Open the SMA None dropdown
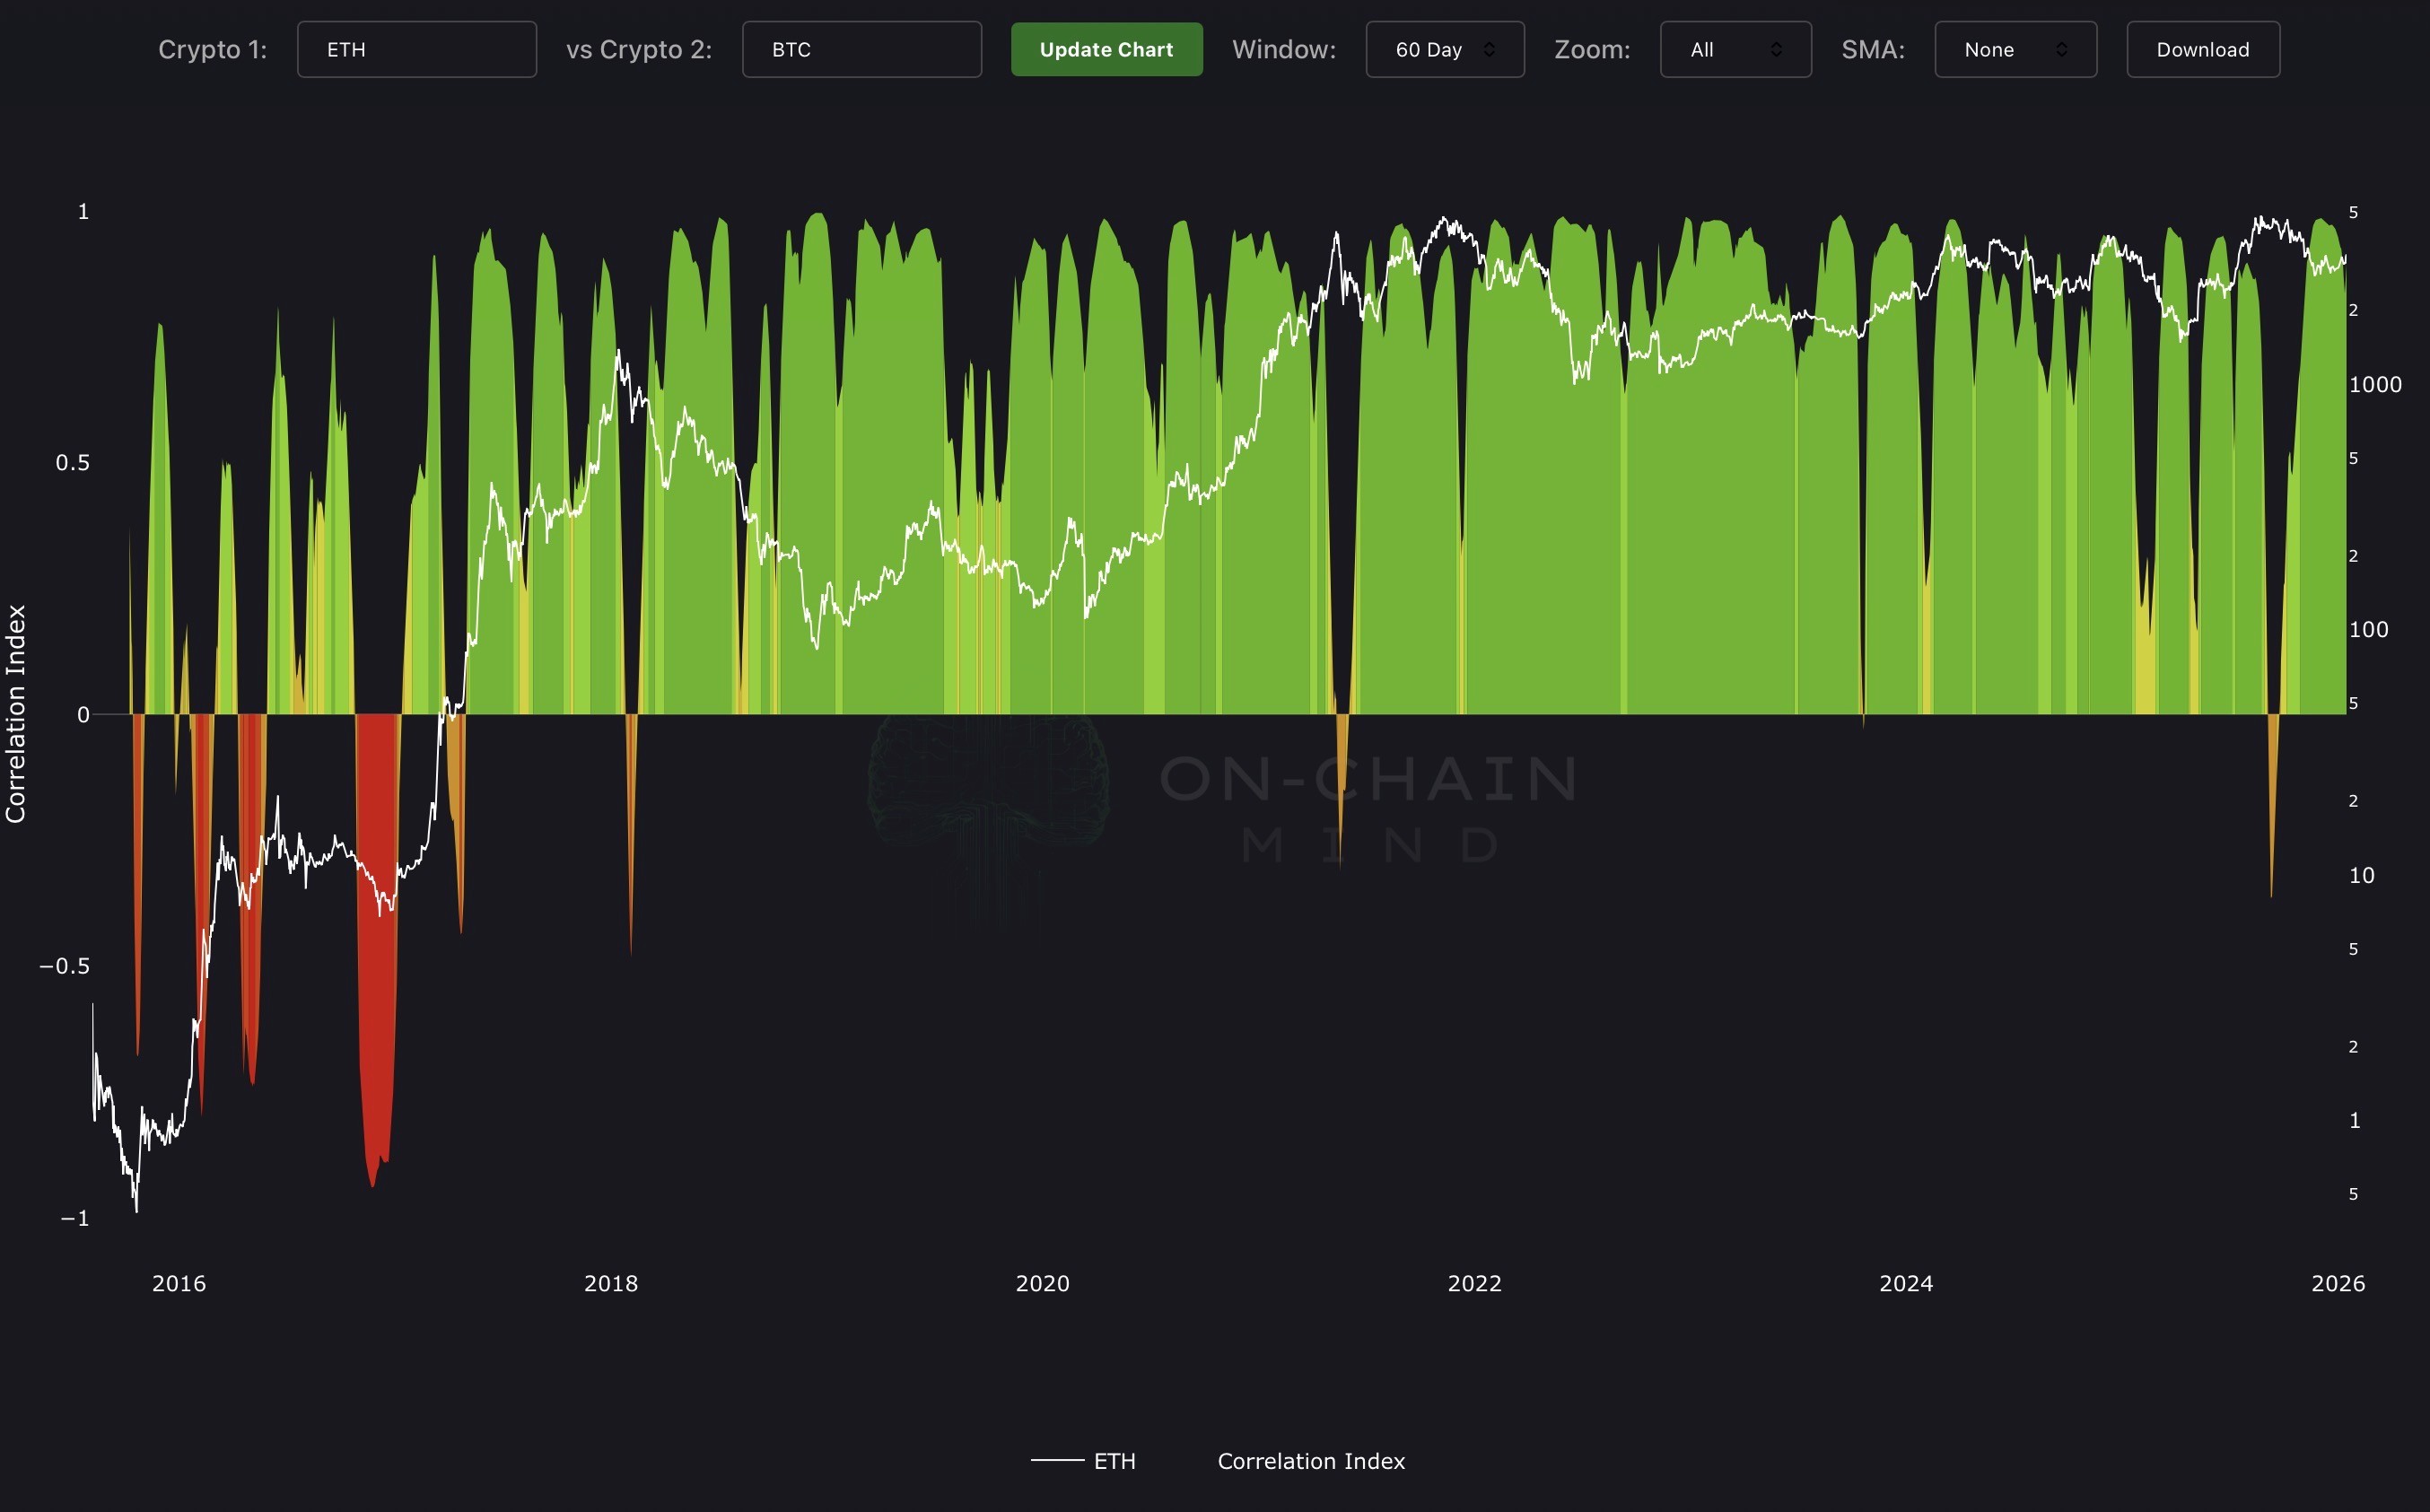Screen dimensions: 2430x1512 [2014, 49]
